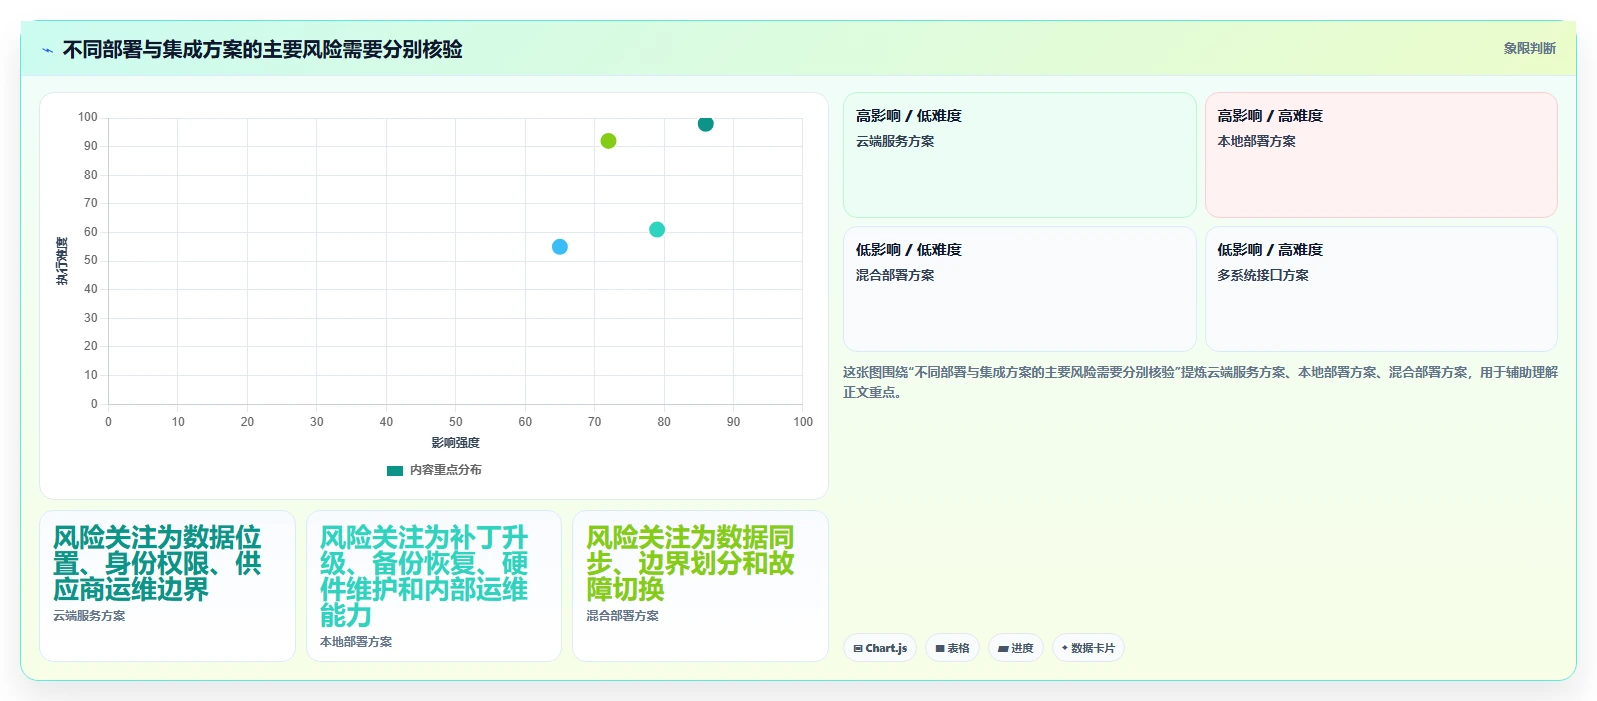The height and width of the screenshot is (701, 1597).
Task: Click the Chart.js tag icon
Action: pos(858,649)
